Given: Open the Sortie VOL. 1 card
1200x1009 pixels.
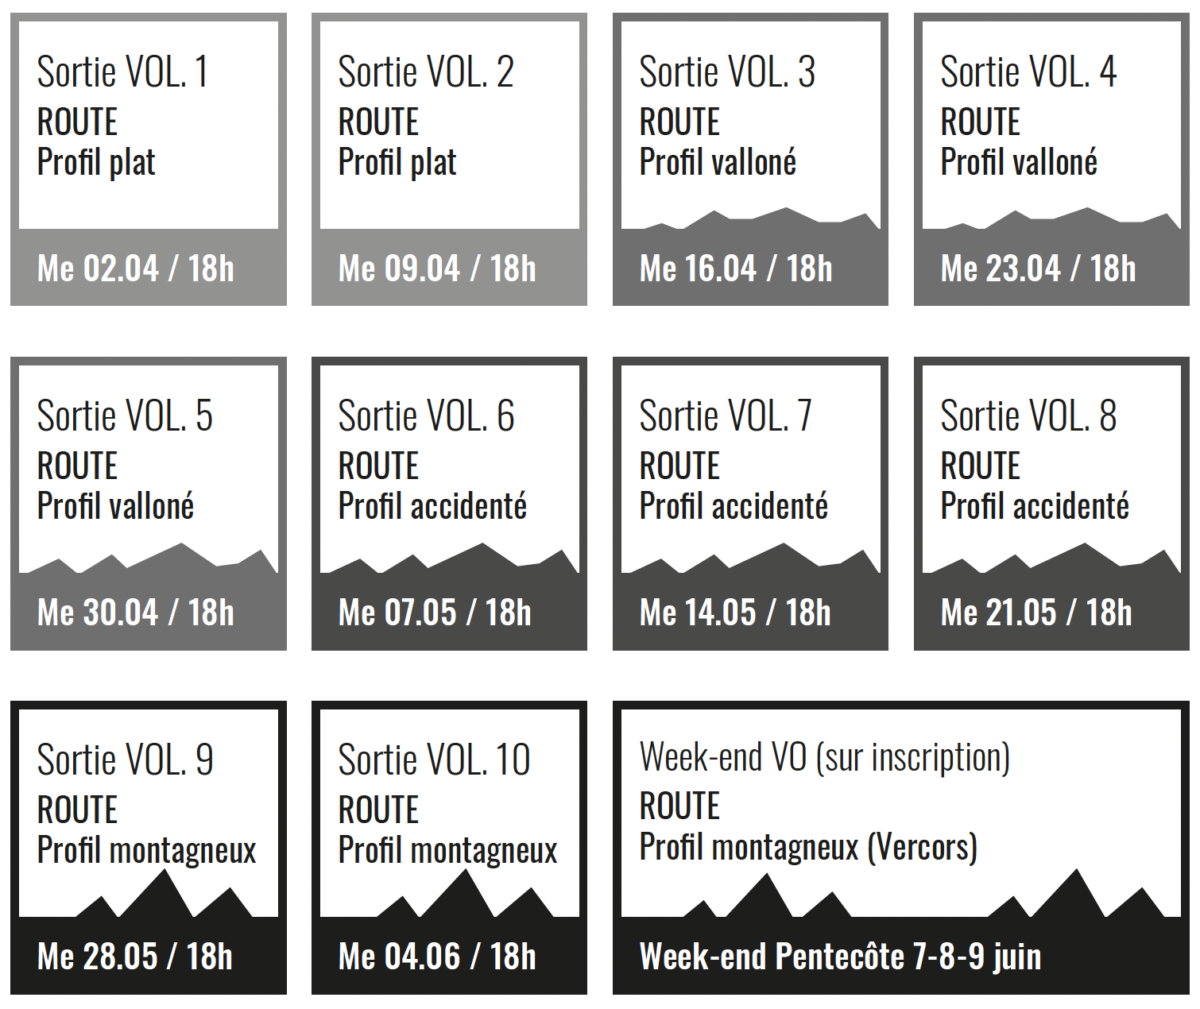Looking at the screenshot, I should click(x=148, y=159).
